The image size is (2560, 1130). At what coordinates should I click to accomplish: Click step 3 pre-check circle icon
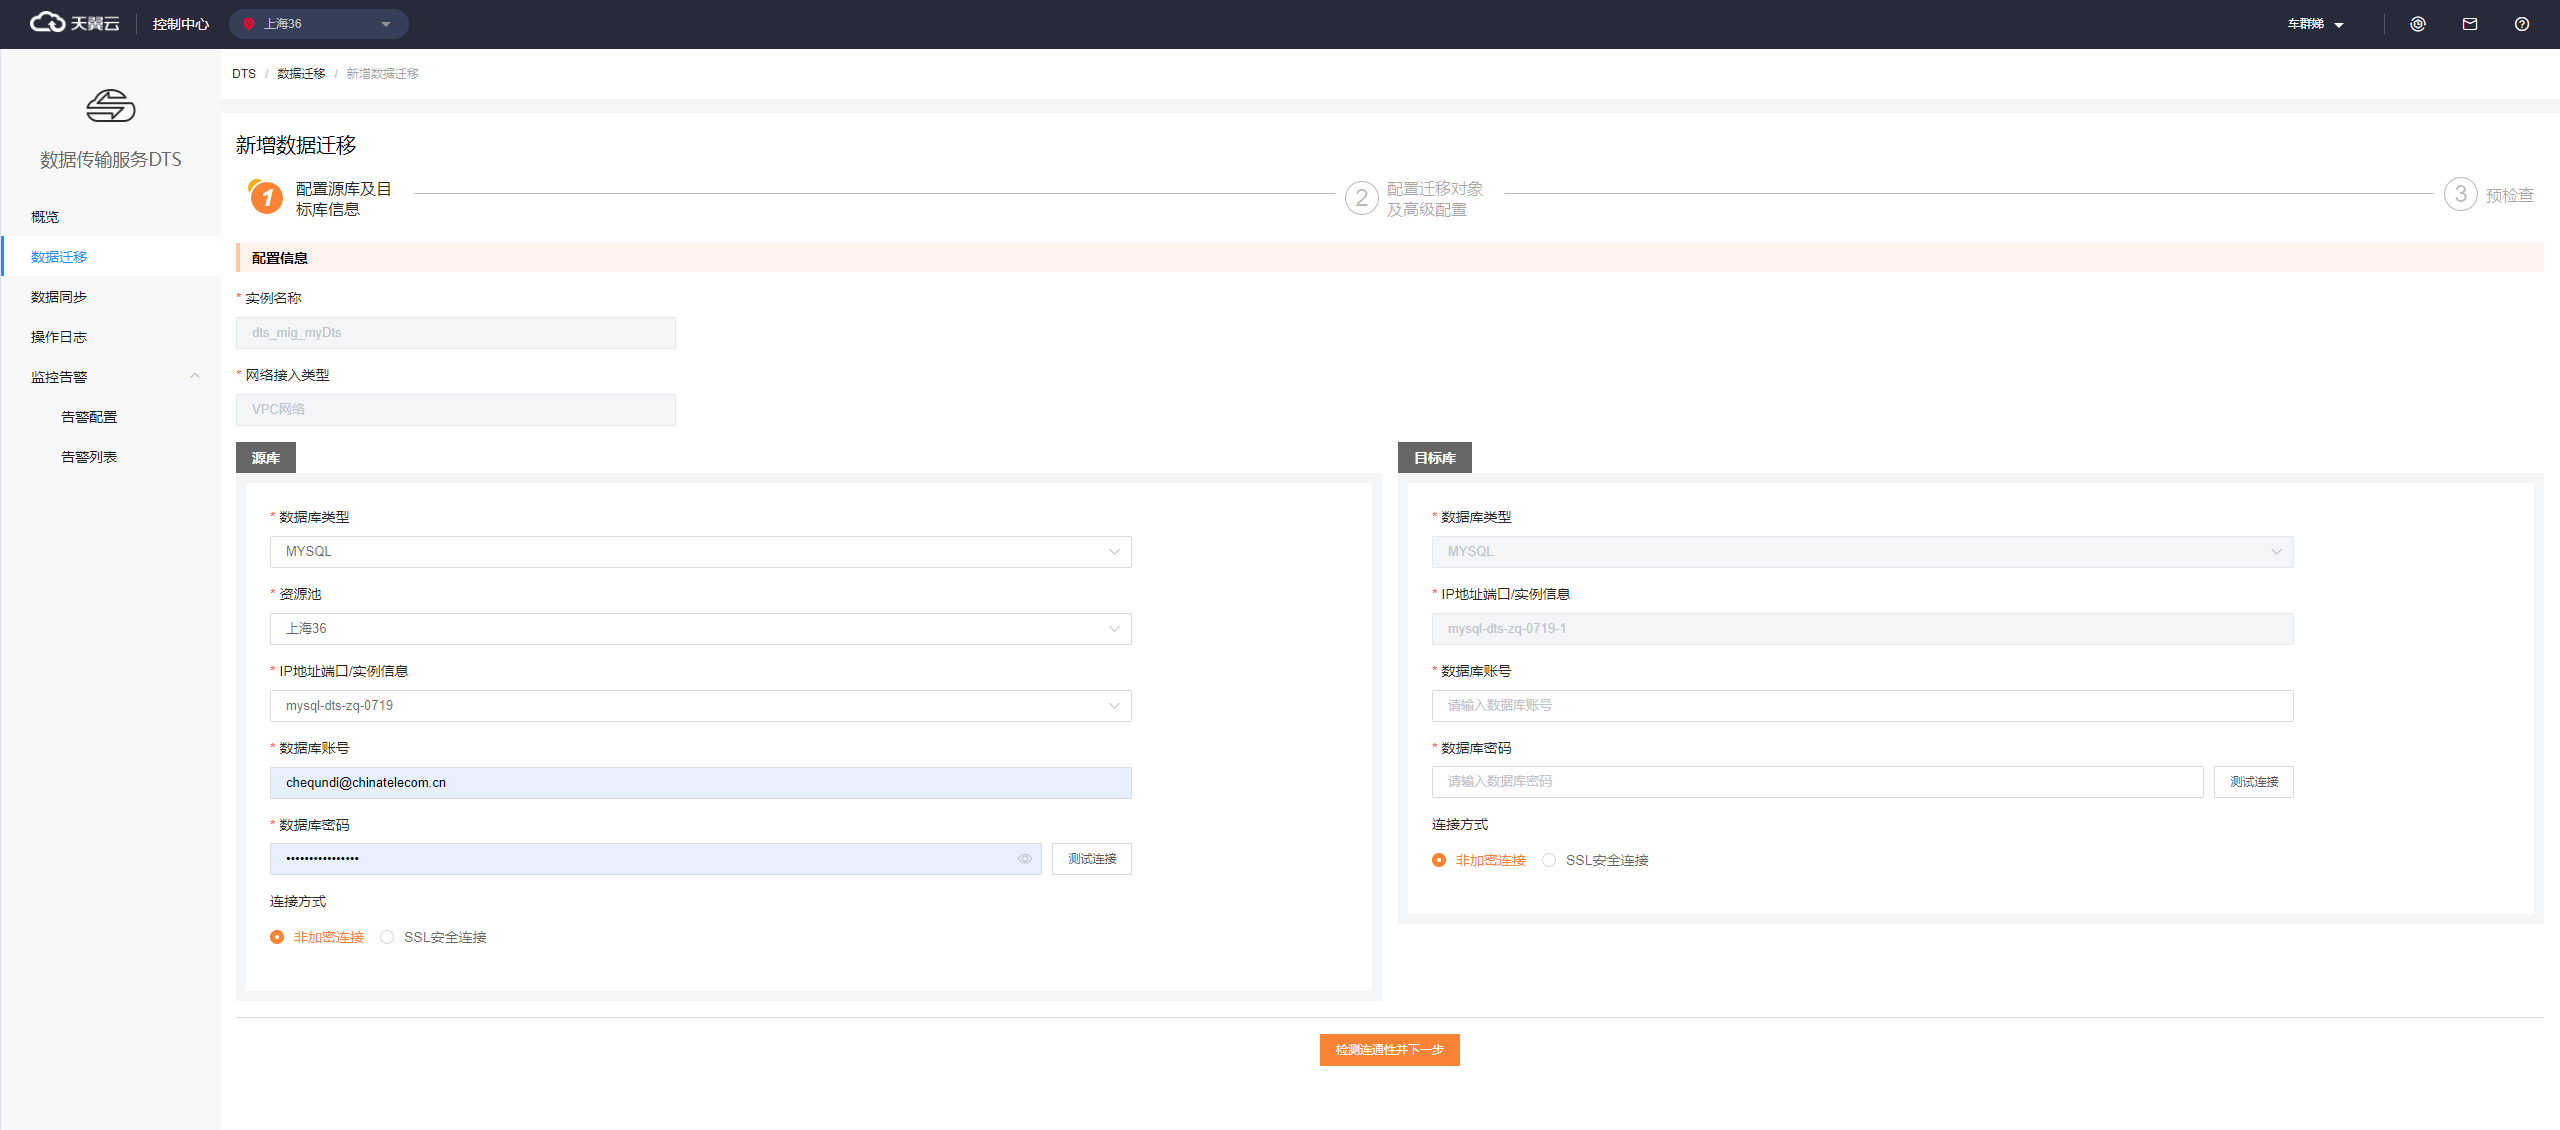point(2459,194)
